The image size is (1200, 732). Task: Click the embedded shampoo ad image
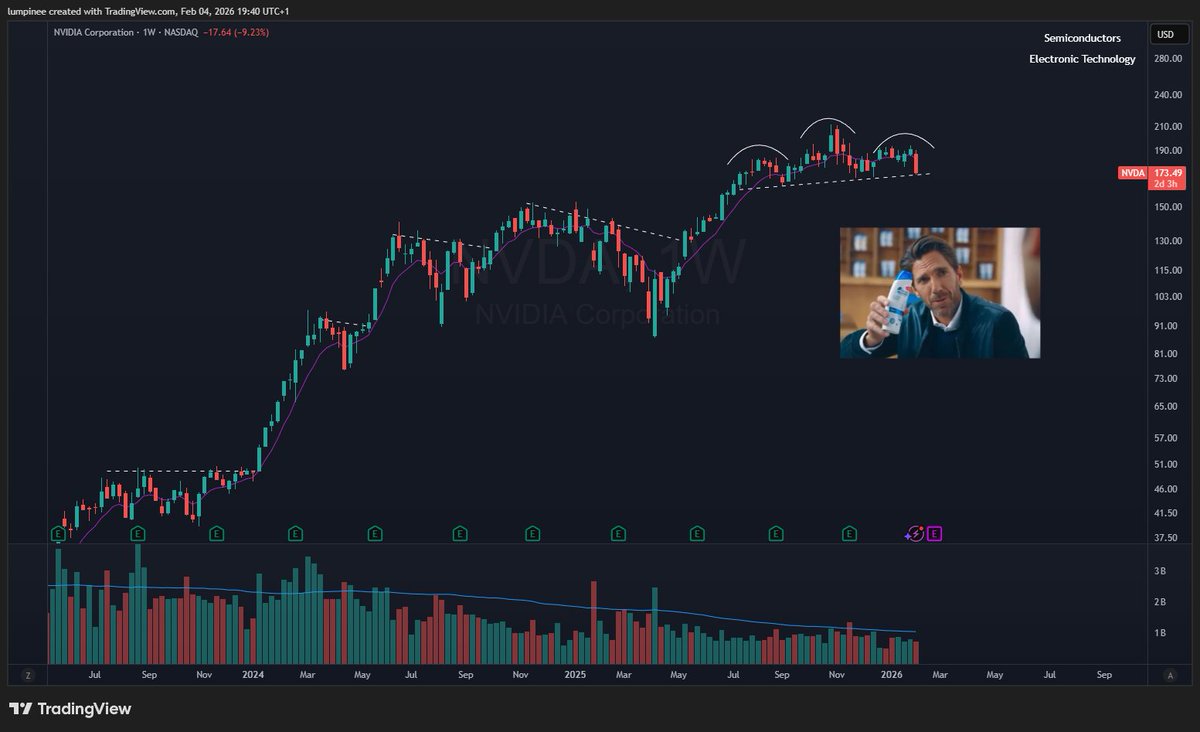[940, 293]
